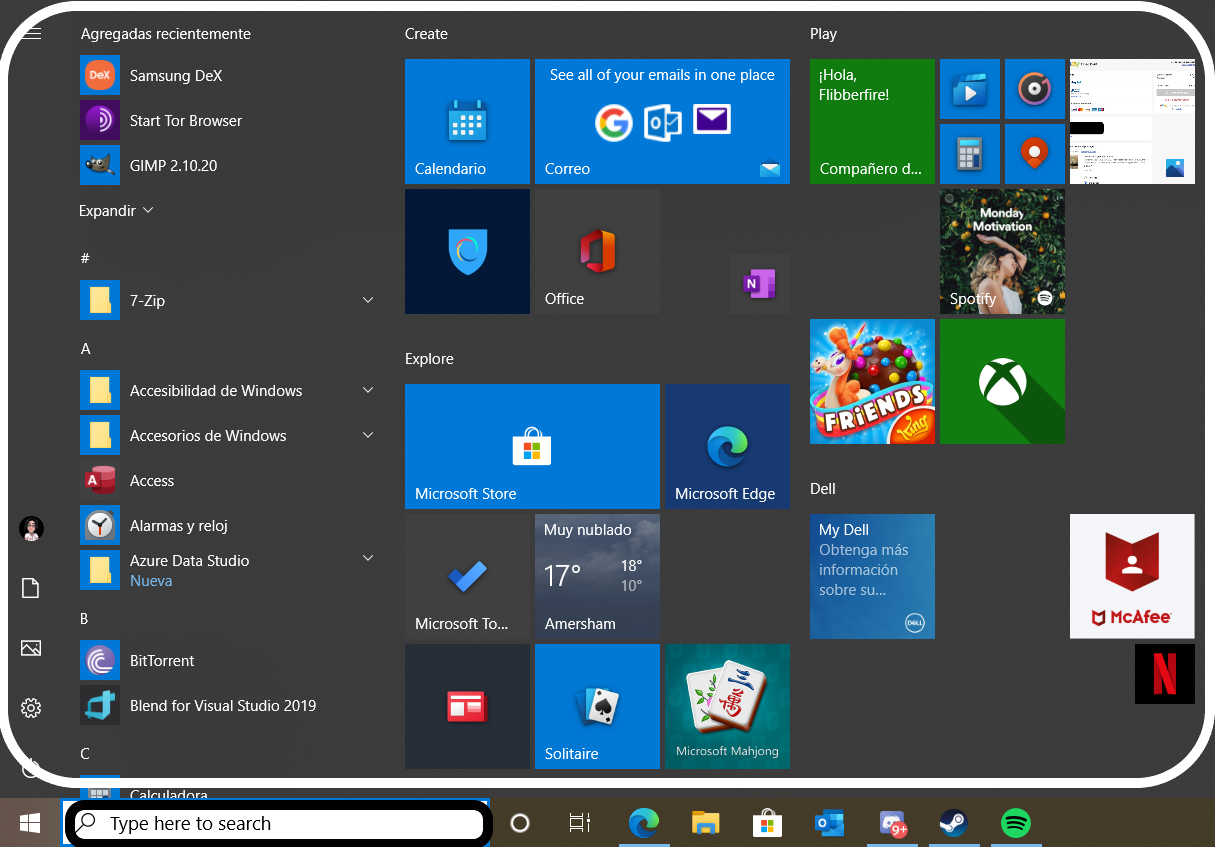This screenshot has height=847, width=1215.
Task: Switch to Edge in the taskbar
Action: [644, 823]
